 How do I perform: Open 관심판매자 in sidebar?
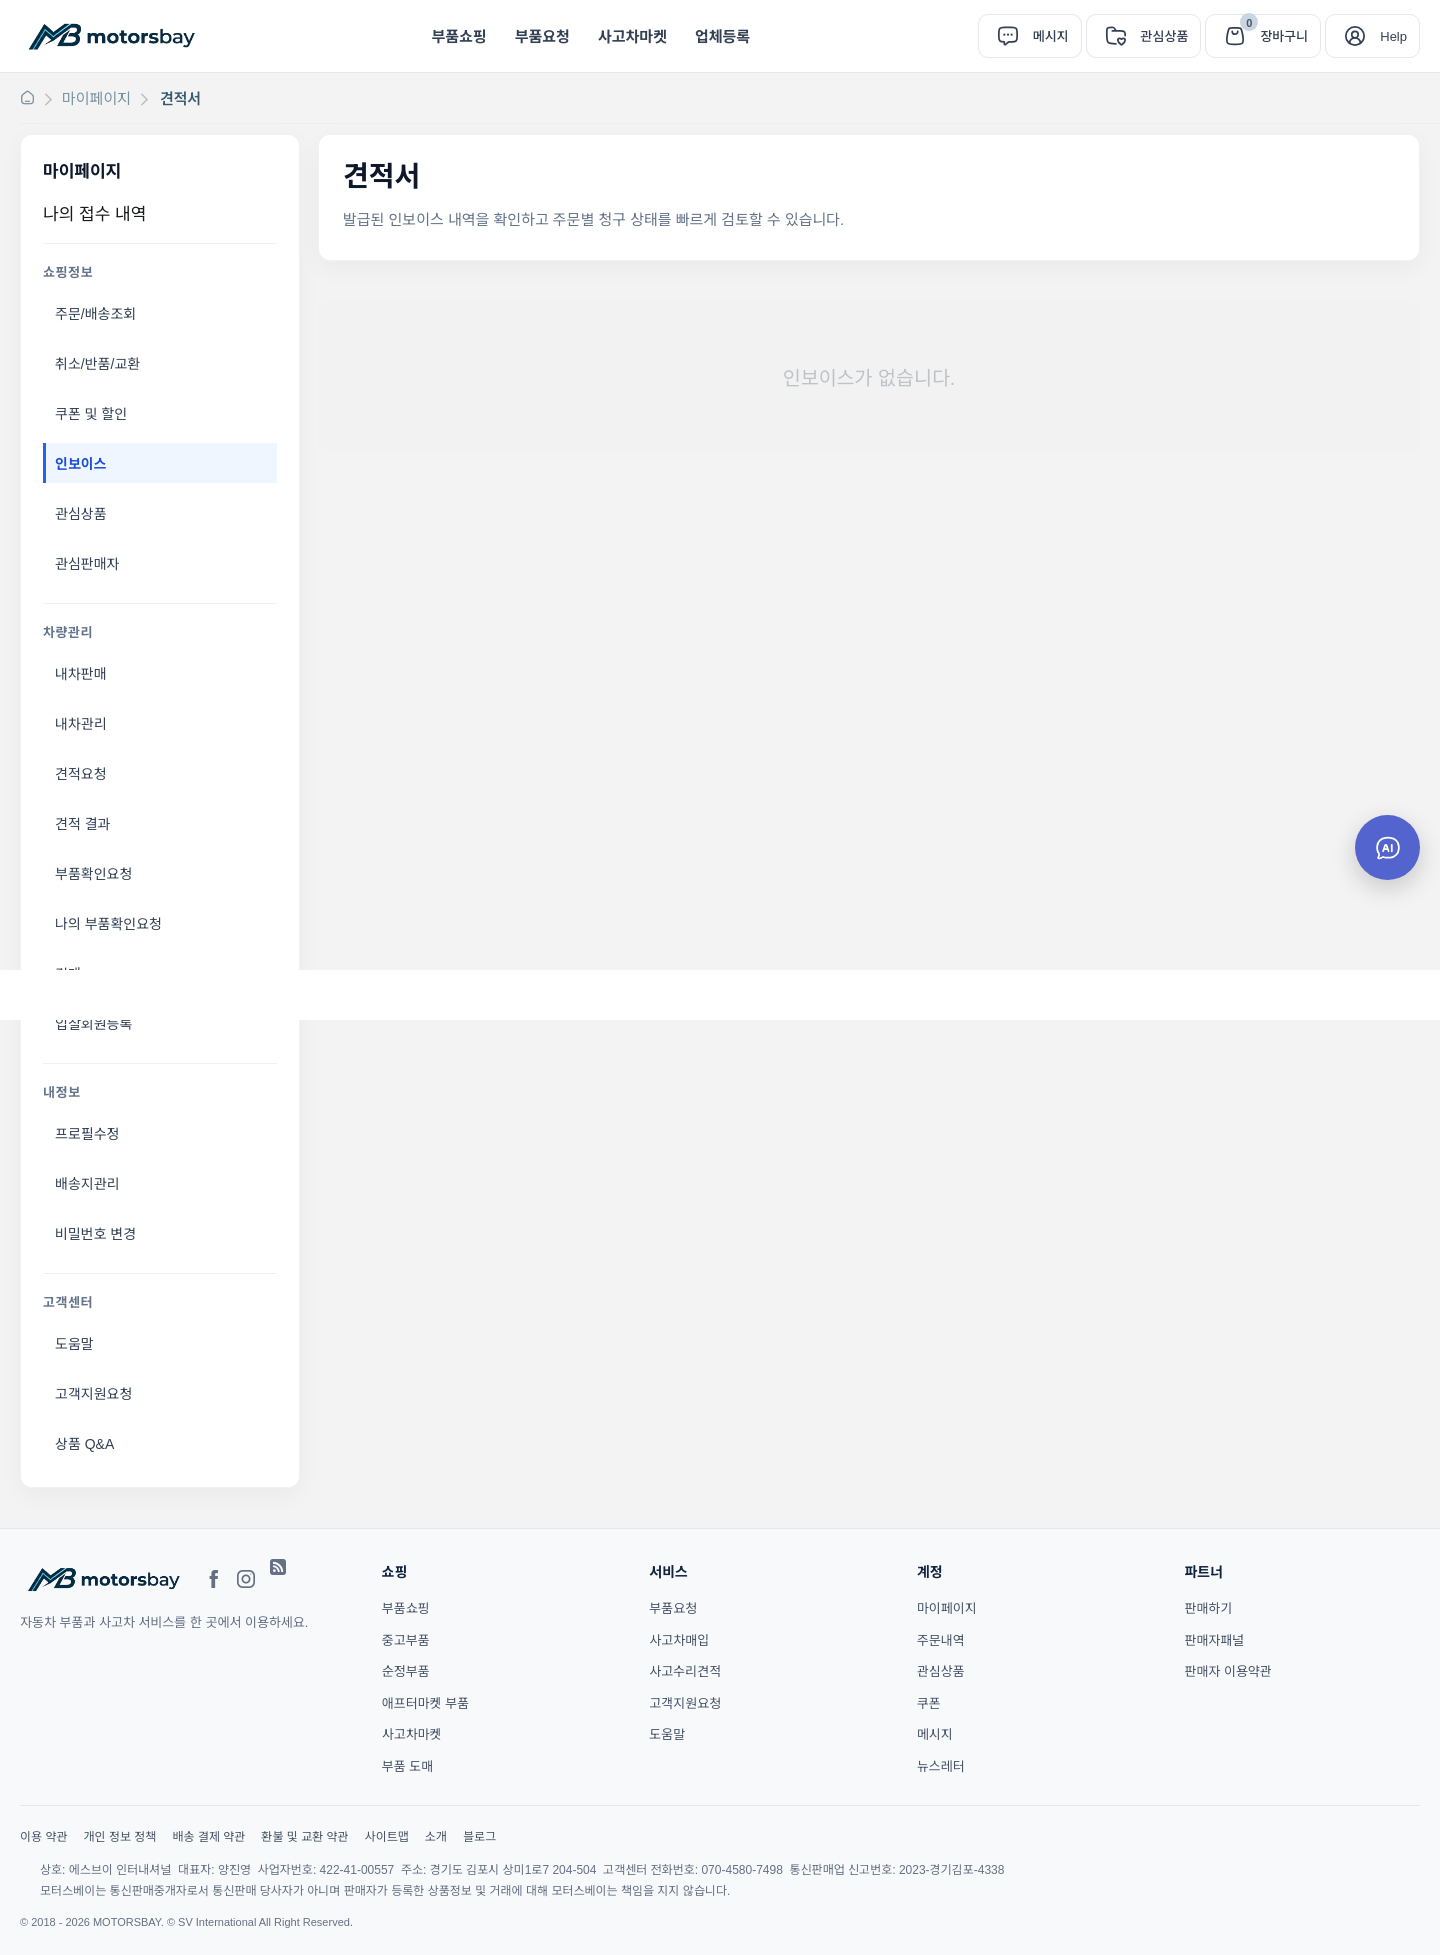[160, 563]
